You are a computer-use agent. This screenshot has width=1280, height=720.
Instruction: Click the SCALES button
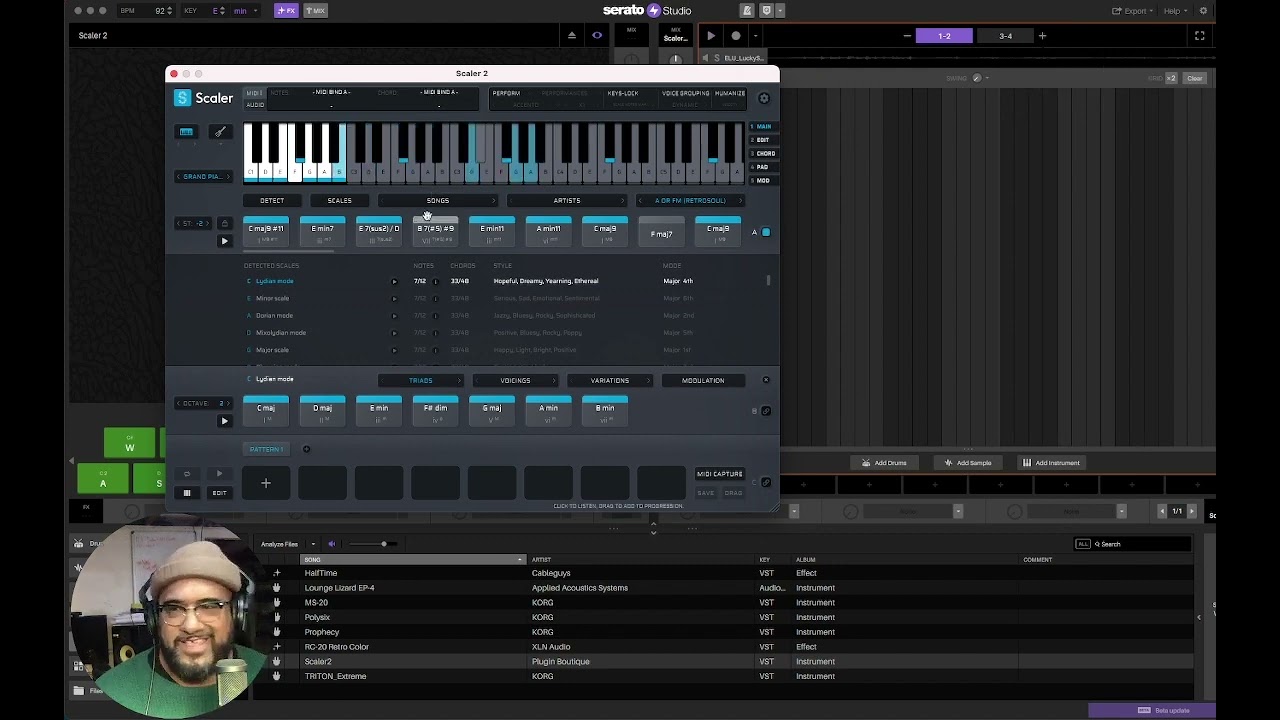tap(340, 201)
